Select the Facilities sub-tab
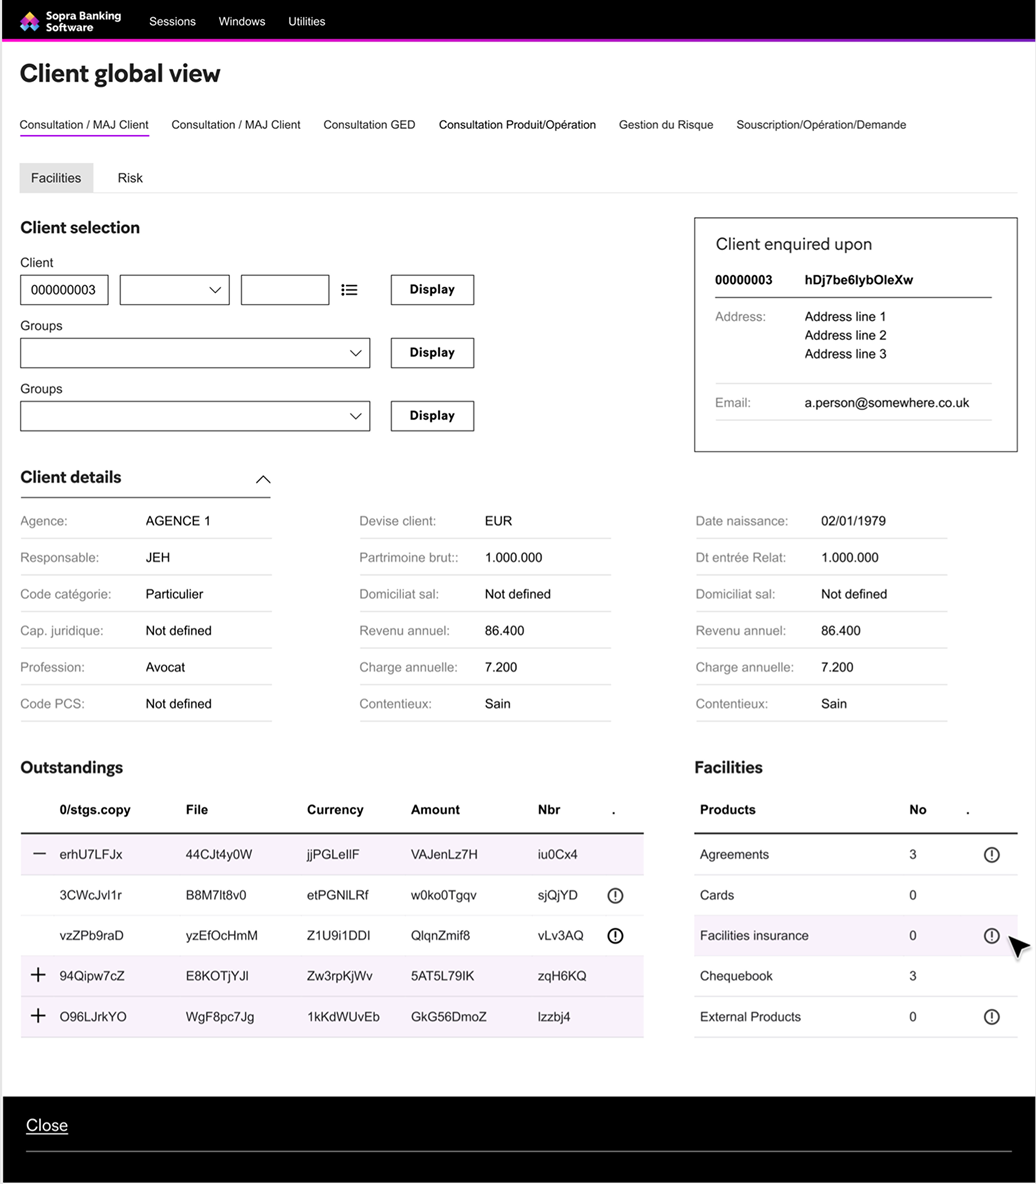Viewport: 1036px width, 1184px height. click(x=56, y=178)
